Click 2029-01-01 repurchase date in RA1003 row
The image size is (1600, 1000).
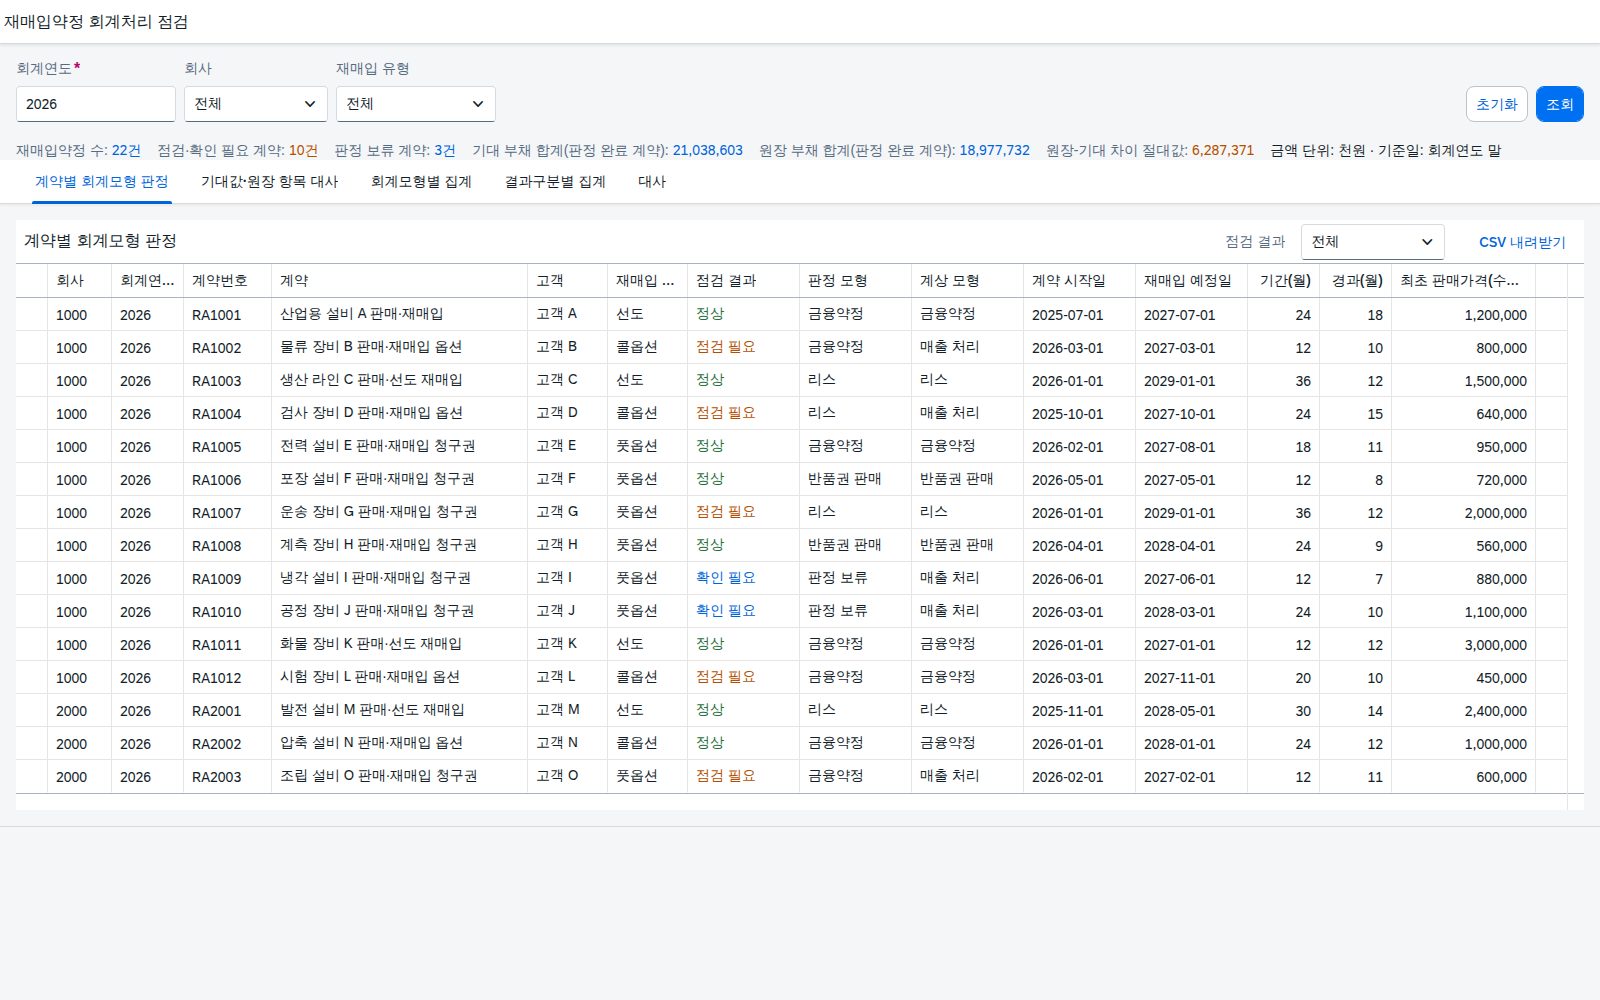click(x=1180, y=381)
